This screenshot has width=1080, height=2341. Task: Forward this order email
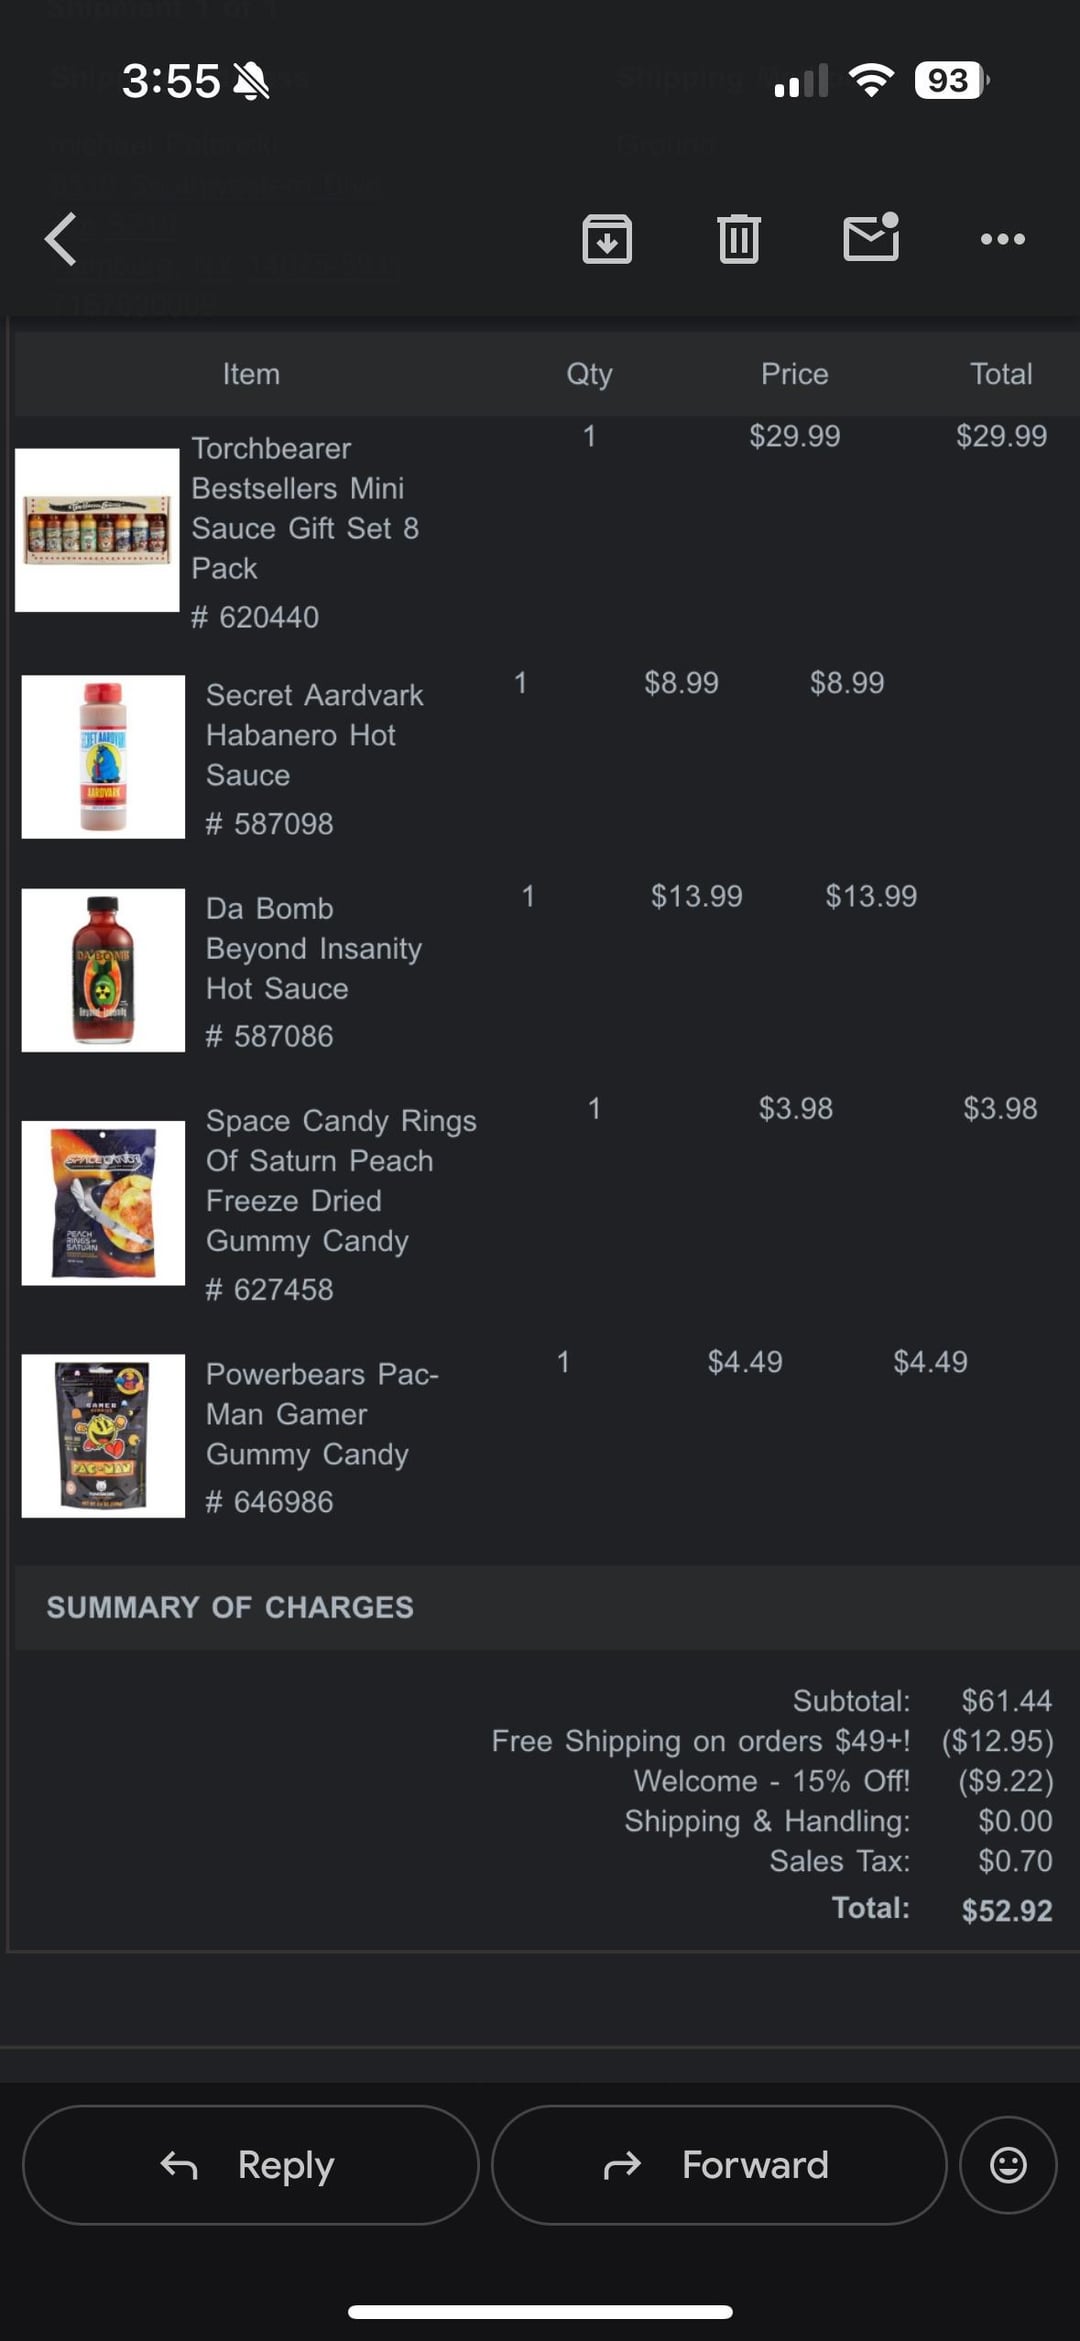[718, 2165]
